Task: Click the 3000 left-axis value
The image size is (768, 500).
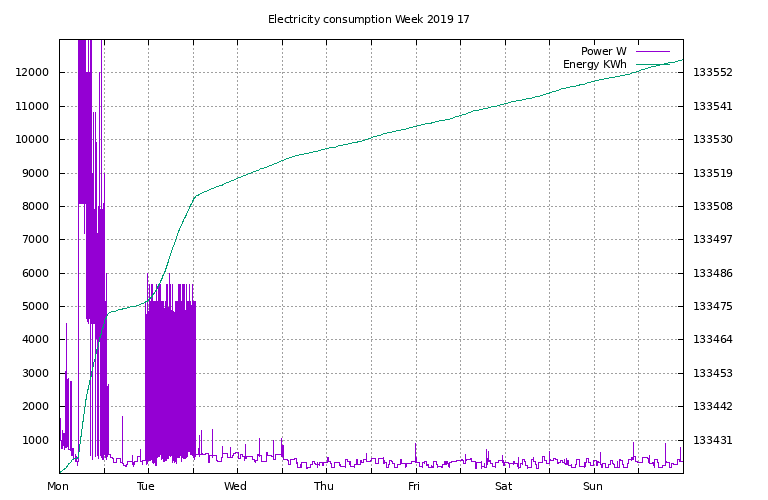Action: coord(36,373)
